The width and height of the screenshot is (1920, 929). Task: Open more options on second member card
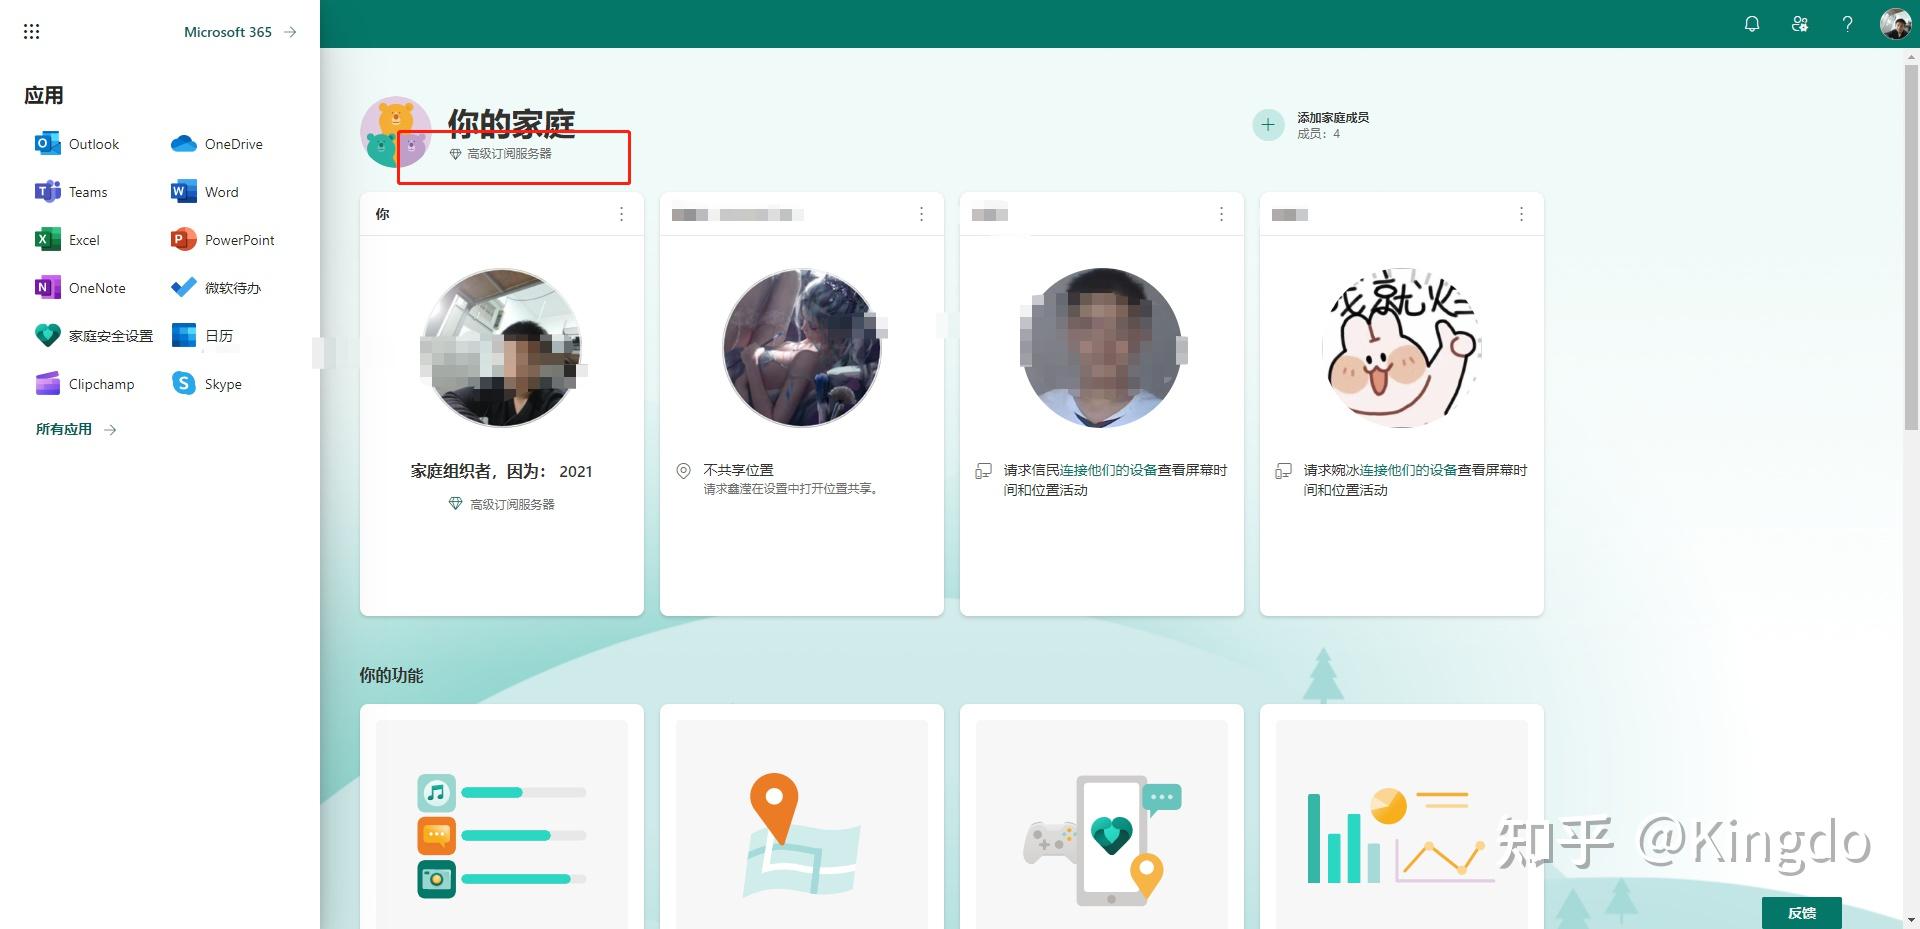tap(921, 214)
